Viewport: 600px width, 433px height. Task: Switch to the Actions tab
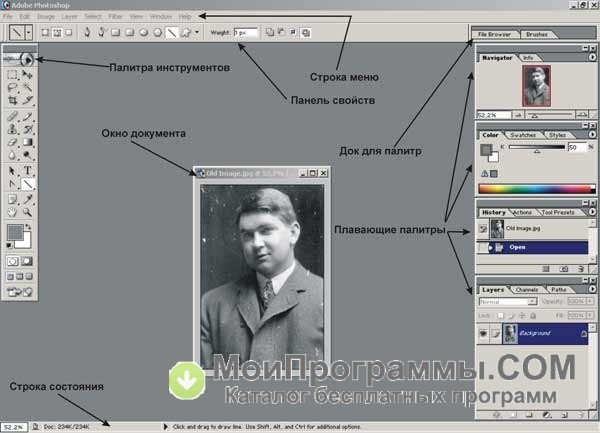tap(522, 212)
